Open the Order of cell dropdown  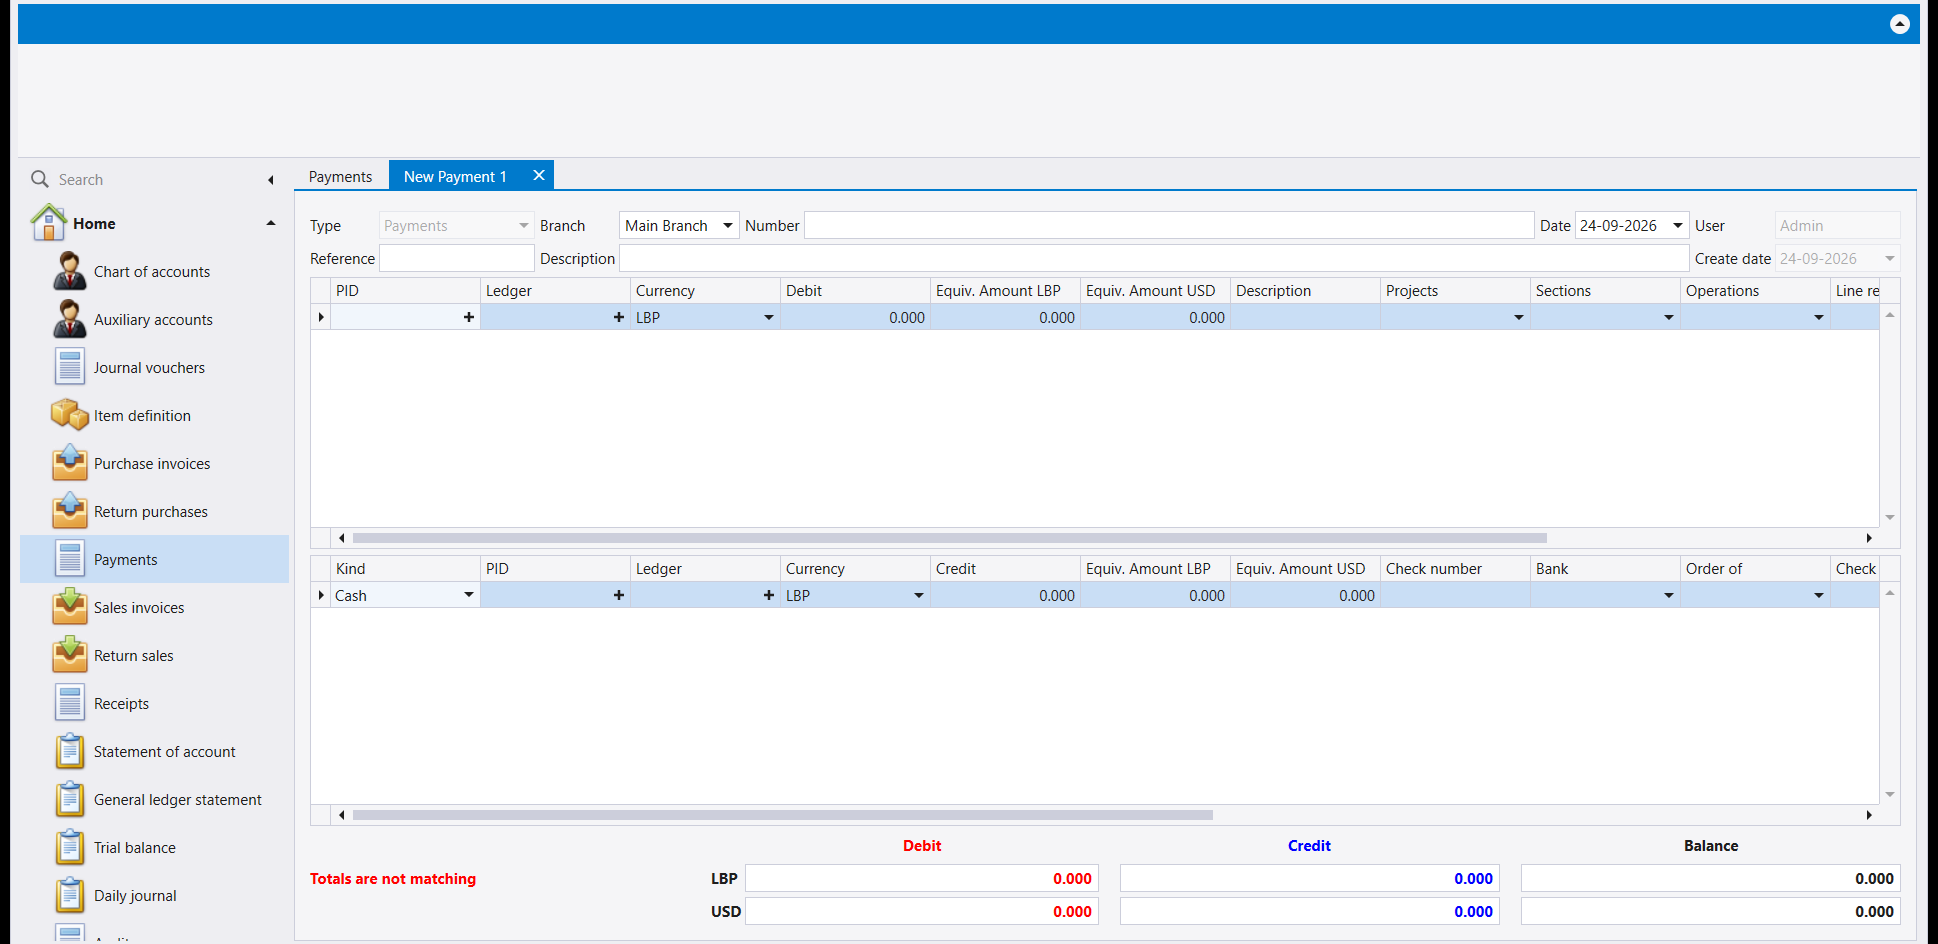coord(1819,595)
